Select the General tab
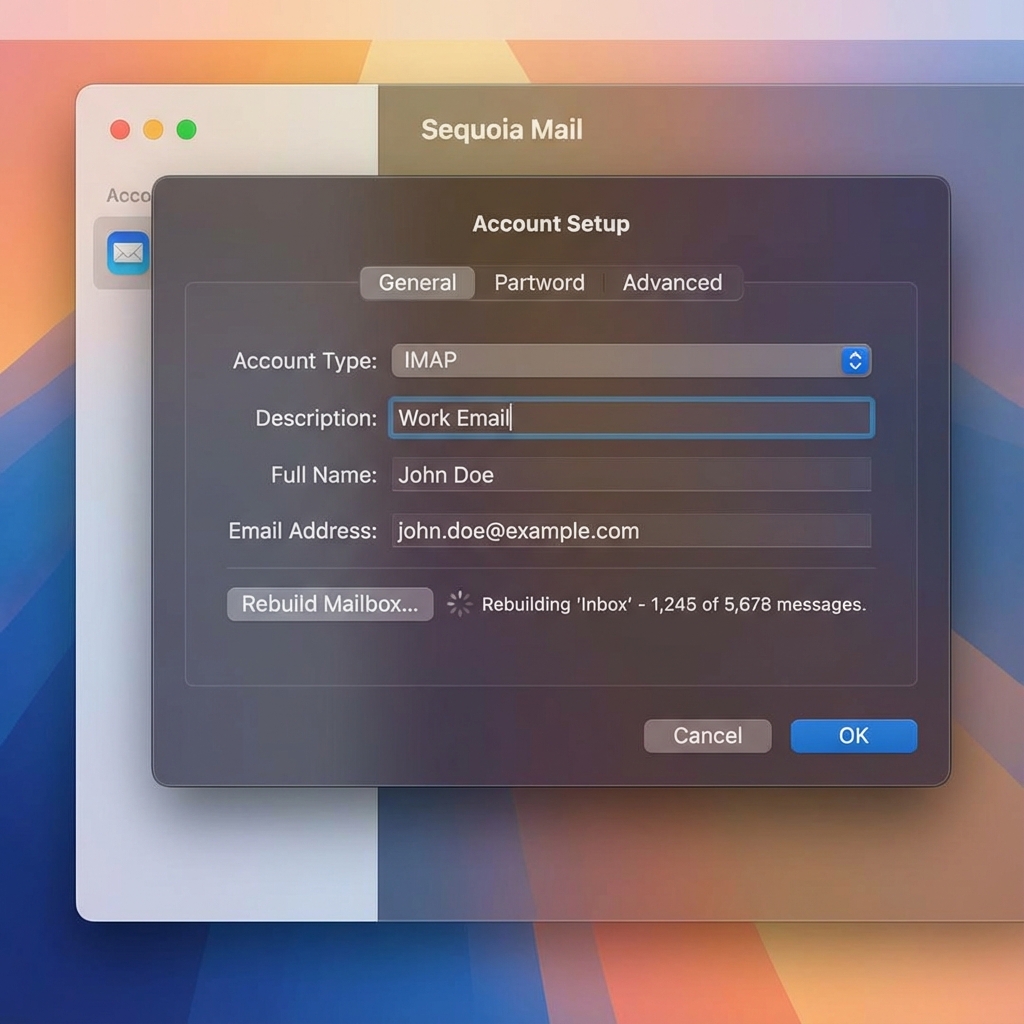The height and width of the screenshot is (1024, 1024). tap(417, 283)
